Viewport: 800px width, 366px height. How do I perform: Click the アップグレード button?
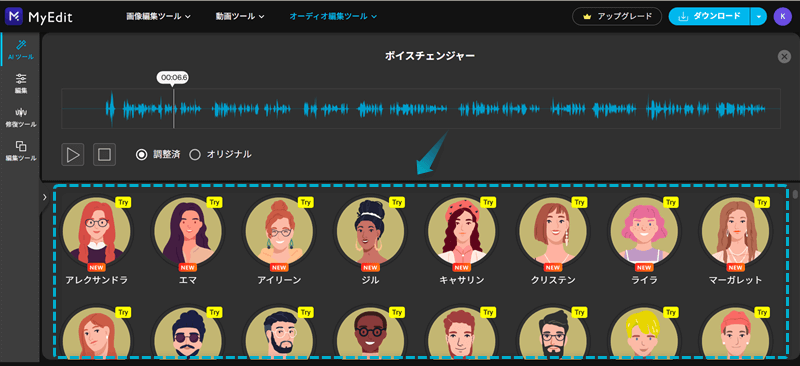pos(617,16)
